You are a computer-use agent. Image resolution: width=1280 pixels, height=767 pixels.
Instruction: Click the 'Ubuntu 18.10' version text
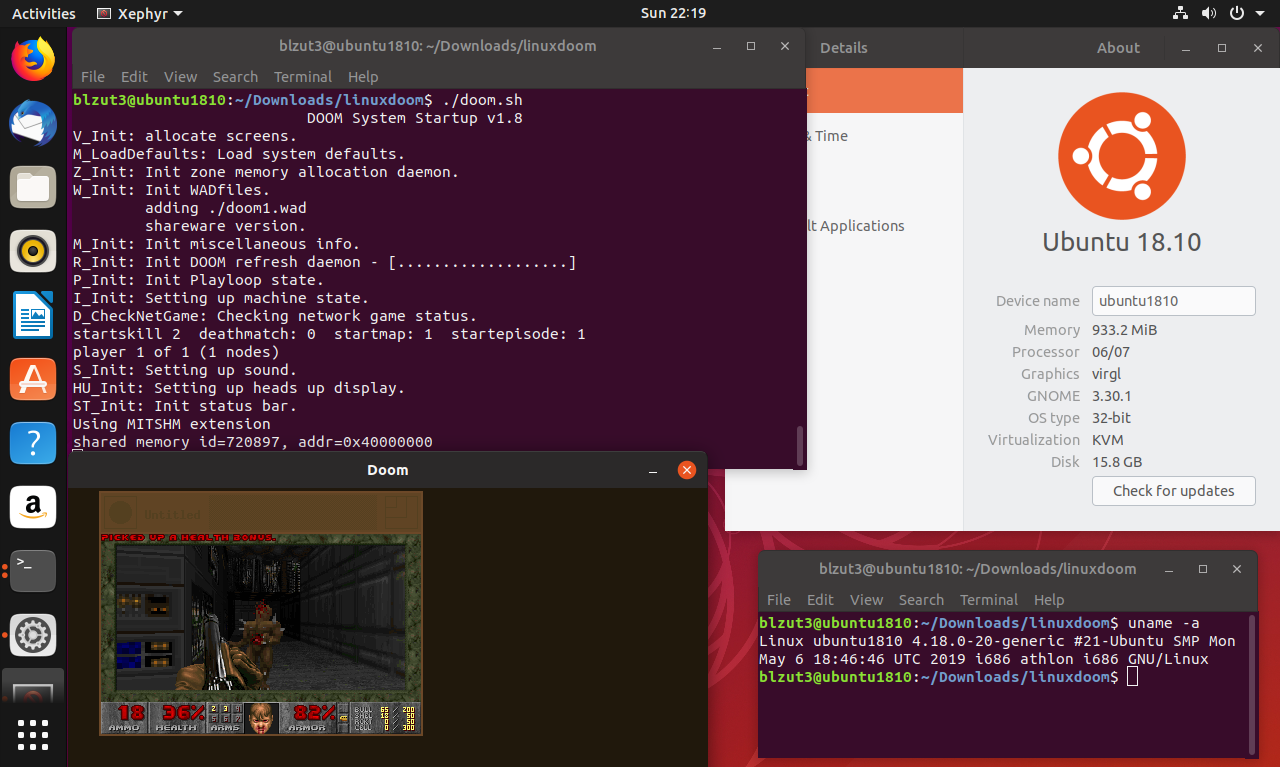(1122, 242)
